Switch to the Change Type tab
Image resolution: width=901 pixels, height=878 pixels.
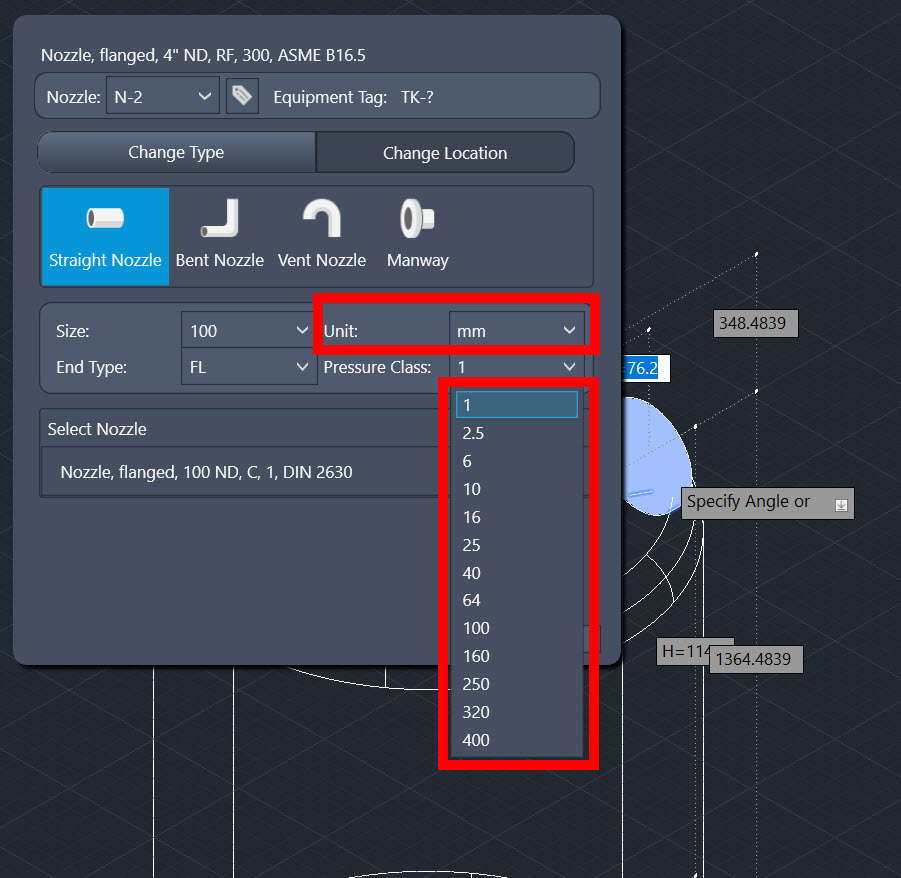coord(176,152)
